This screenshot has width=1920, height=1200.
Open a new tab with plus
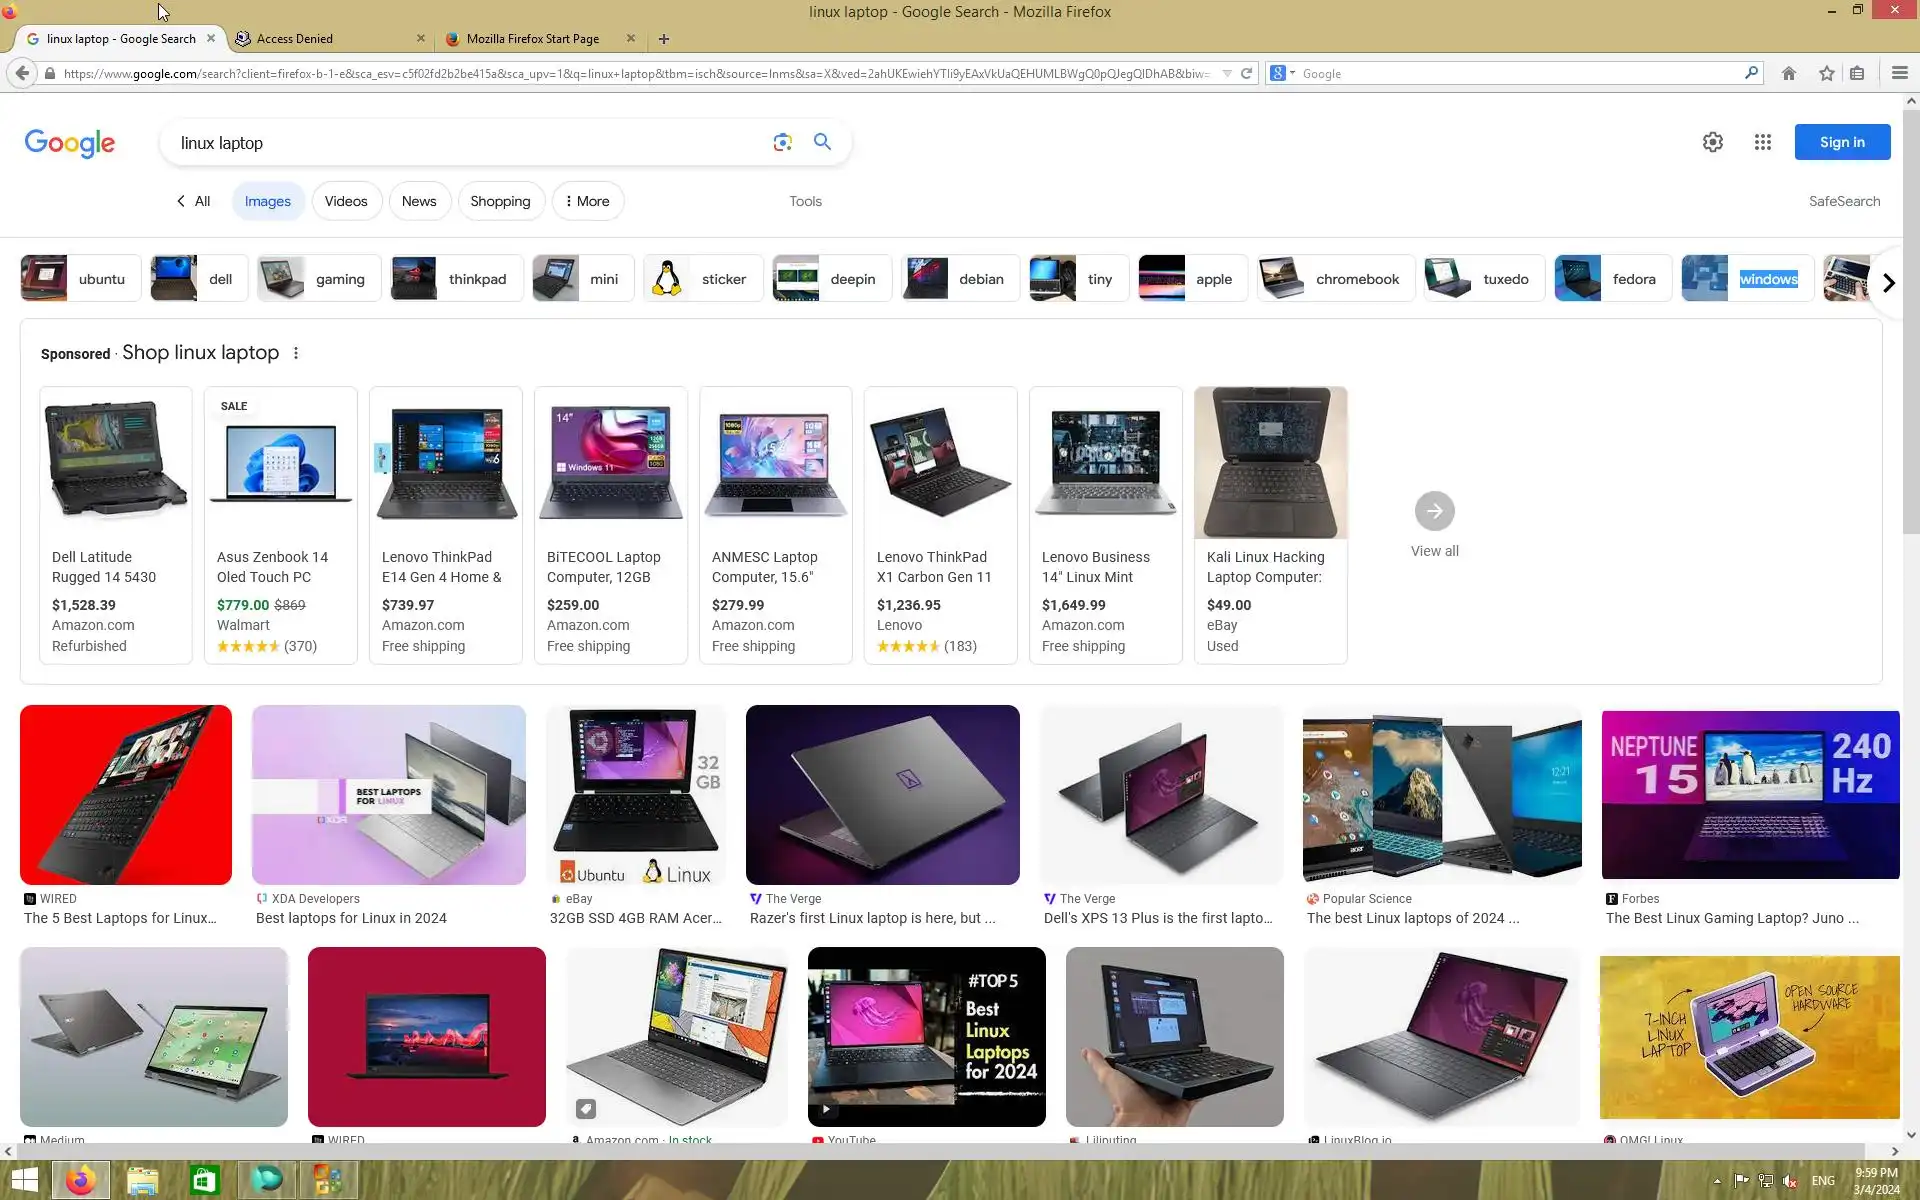pos(663,39)
